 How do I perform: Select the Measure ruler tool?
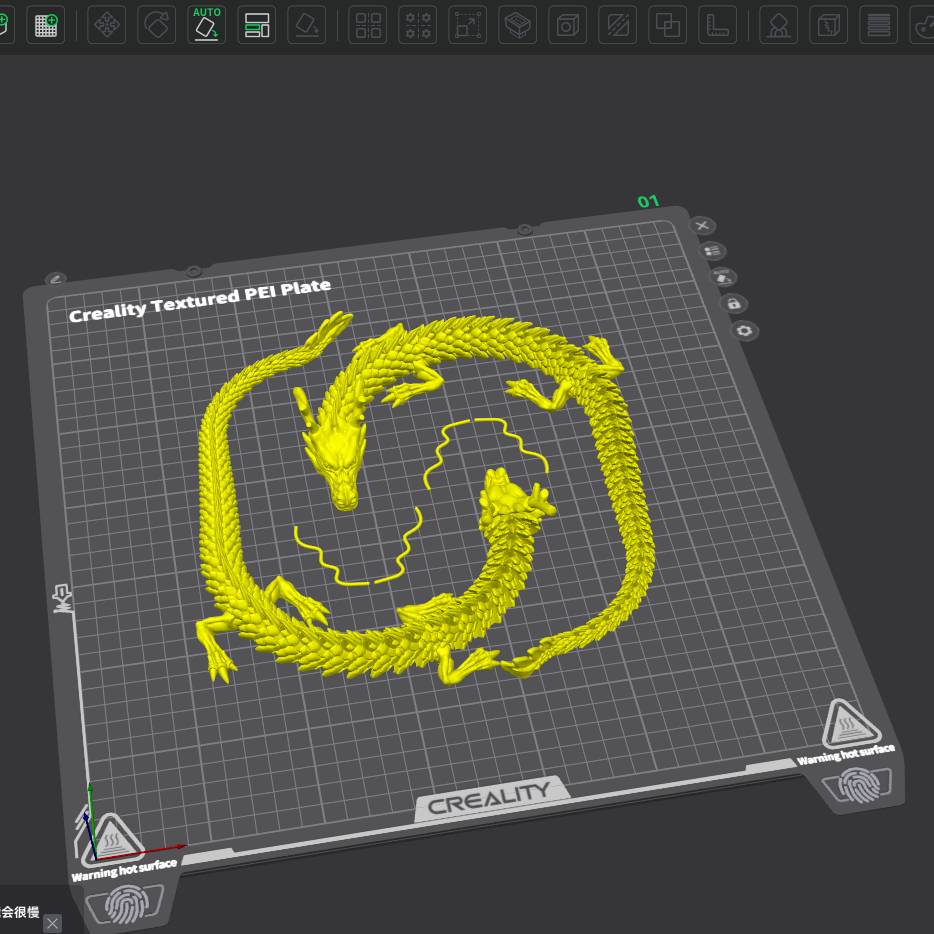coord(718,25)
